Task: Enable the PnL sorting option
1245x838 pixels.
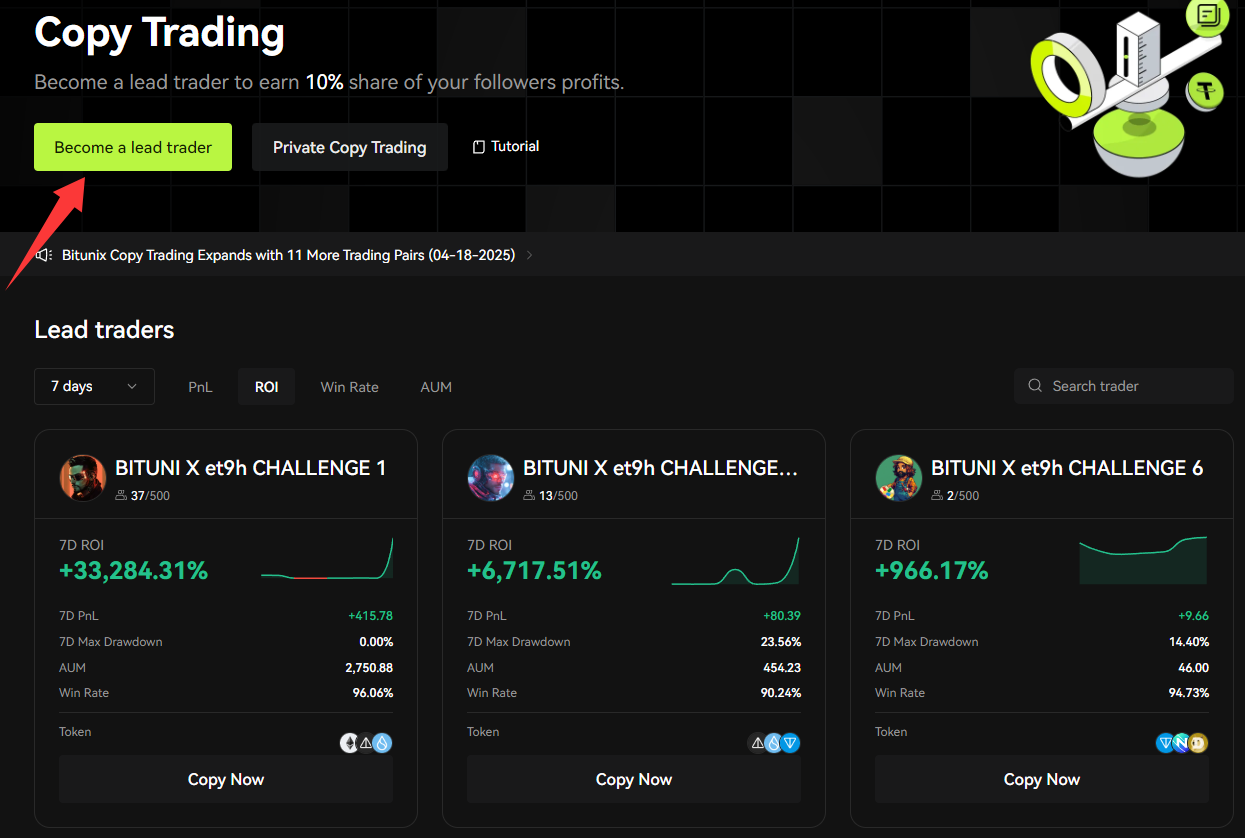Action: [200, 386]
